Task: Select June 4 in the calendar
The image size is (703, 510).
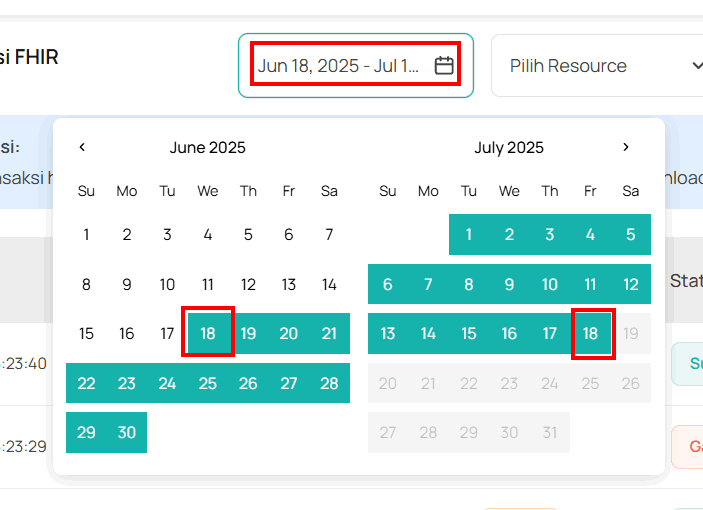Action: pyautogui.click(x=208, y=235)
